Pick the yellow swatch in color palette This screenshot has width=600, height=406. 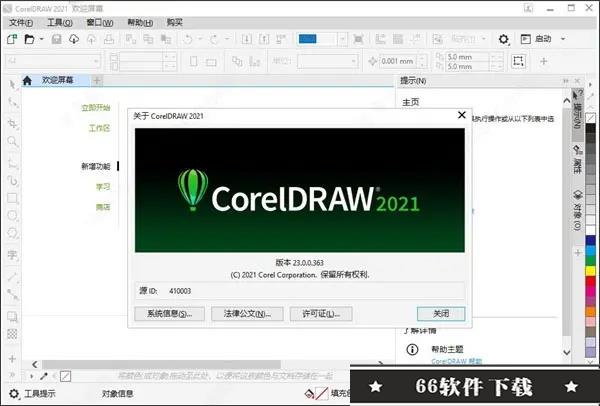591,271
